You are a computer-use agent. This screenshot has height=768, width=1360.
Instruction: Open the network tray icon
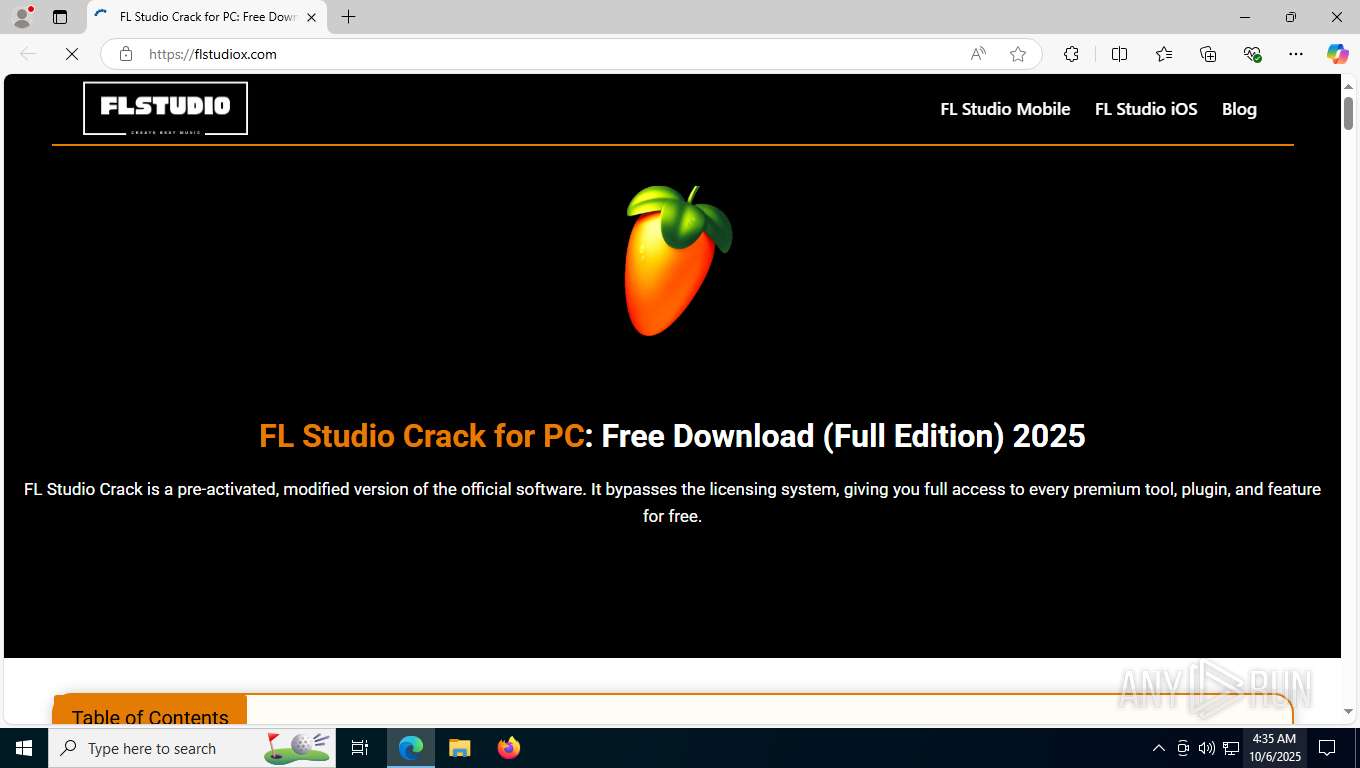tap(1231, 748)
